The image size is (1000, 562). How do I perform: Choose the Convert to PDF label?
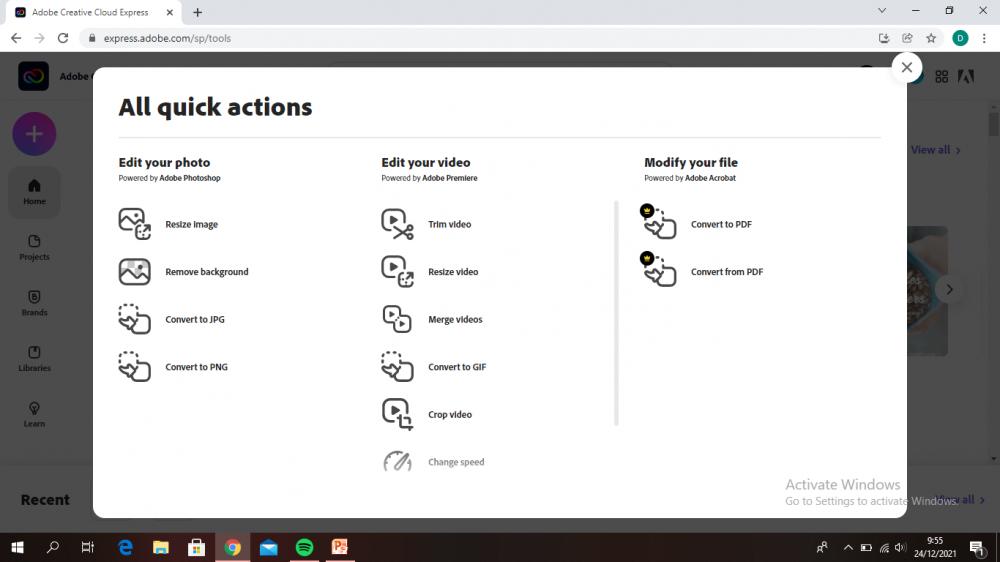point(721,224)
